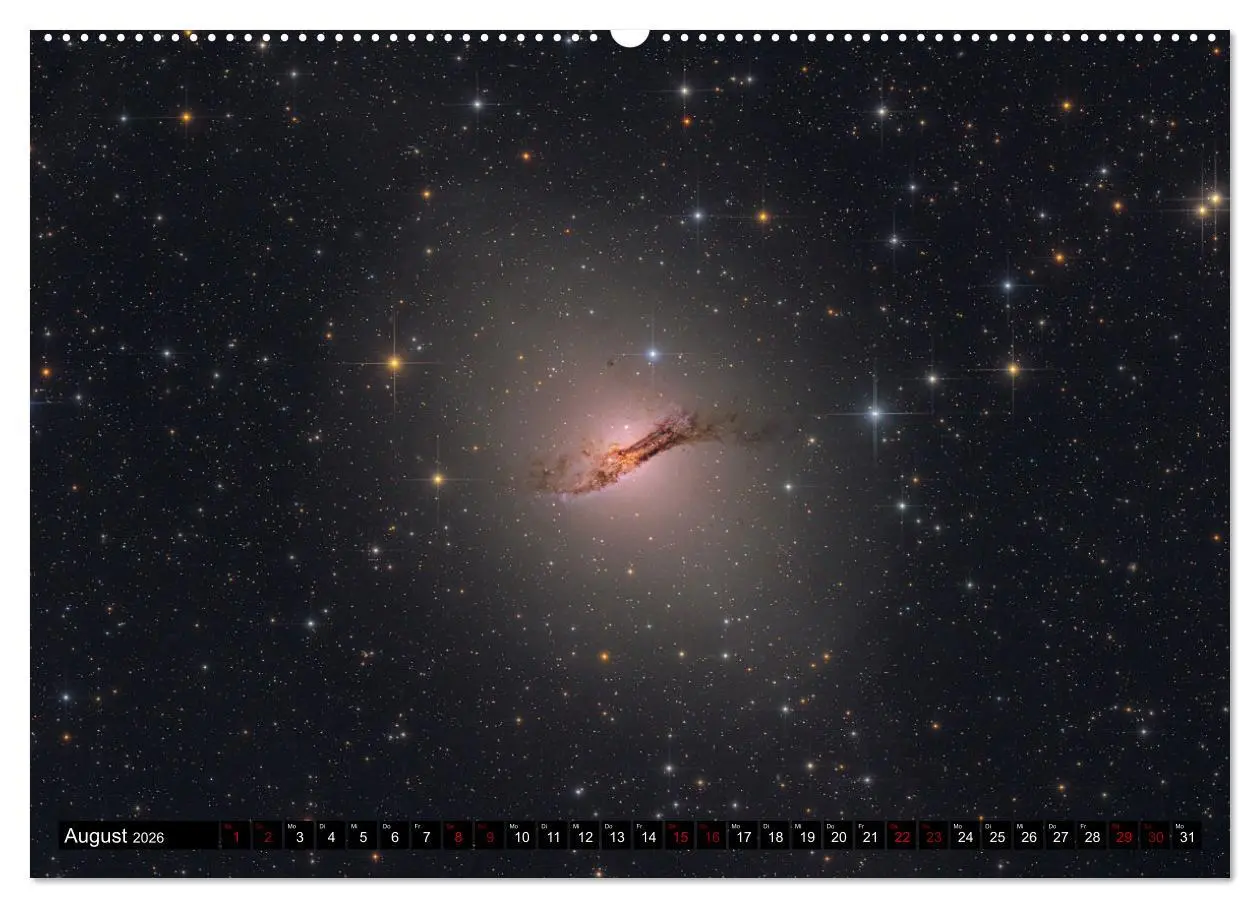Screen dimensions: 1260x908
Task: Select day 14 in the calendar strip
Action: click(x=648, y=836)
